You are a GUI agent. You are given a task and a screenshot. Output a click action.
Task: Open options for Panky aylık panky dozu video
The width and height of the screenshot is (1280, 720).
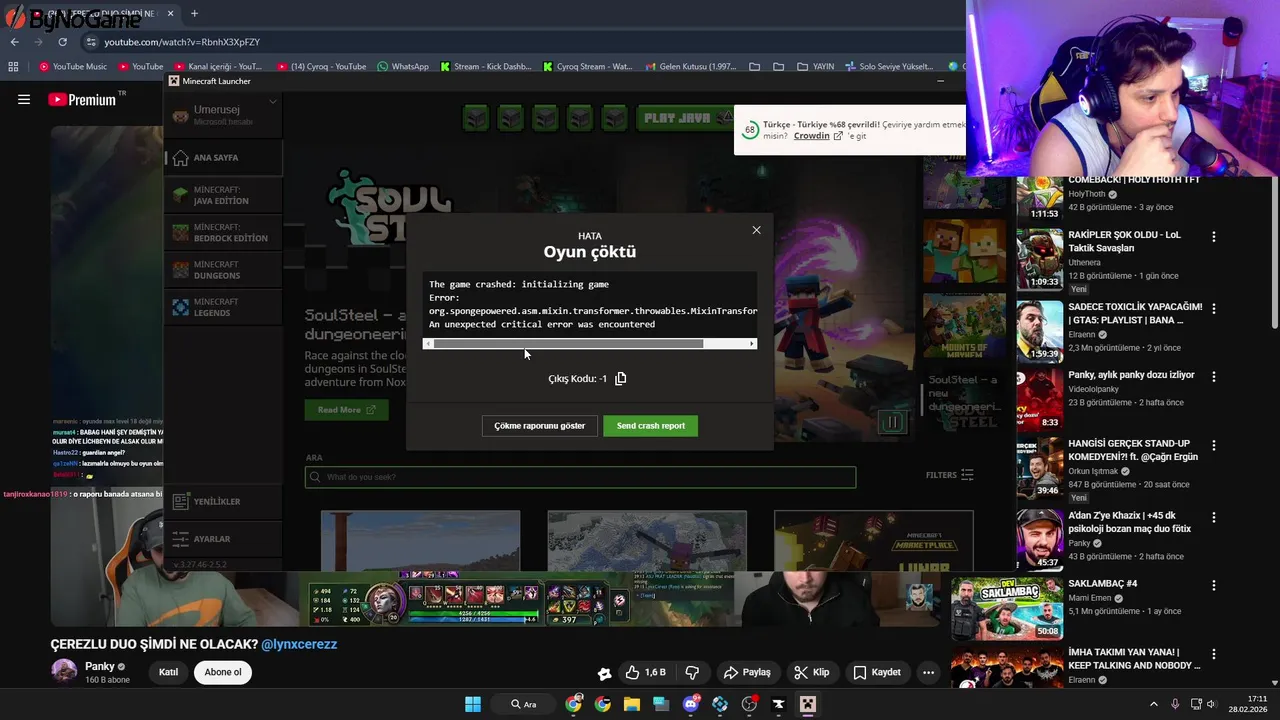coord(1214,377)
